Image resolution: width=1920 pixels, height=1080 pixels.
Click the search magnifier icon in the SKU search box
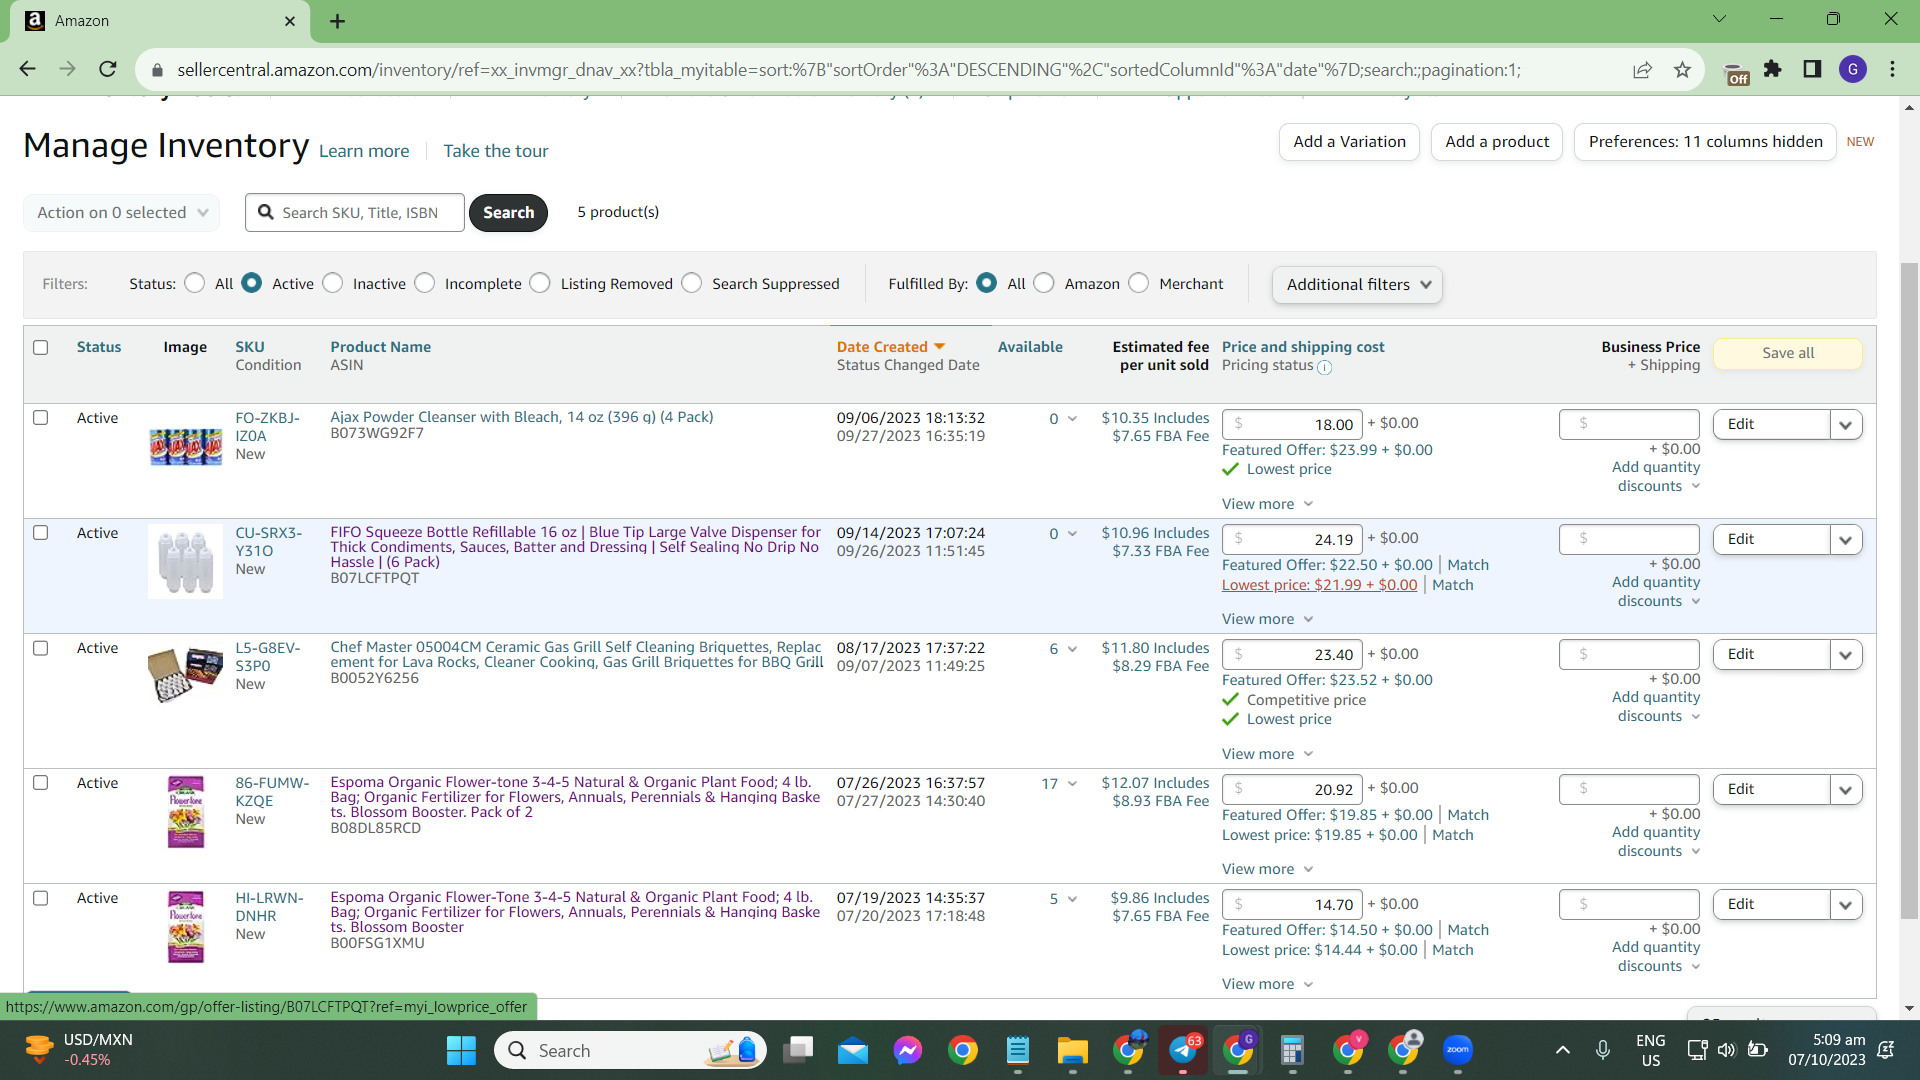coord(266,212)
